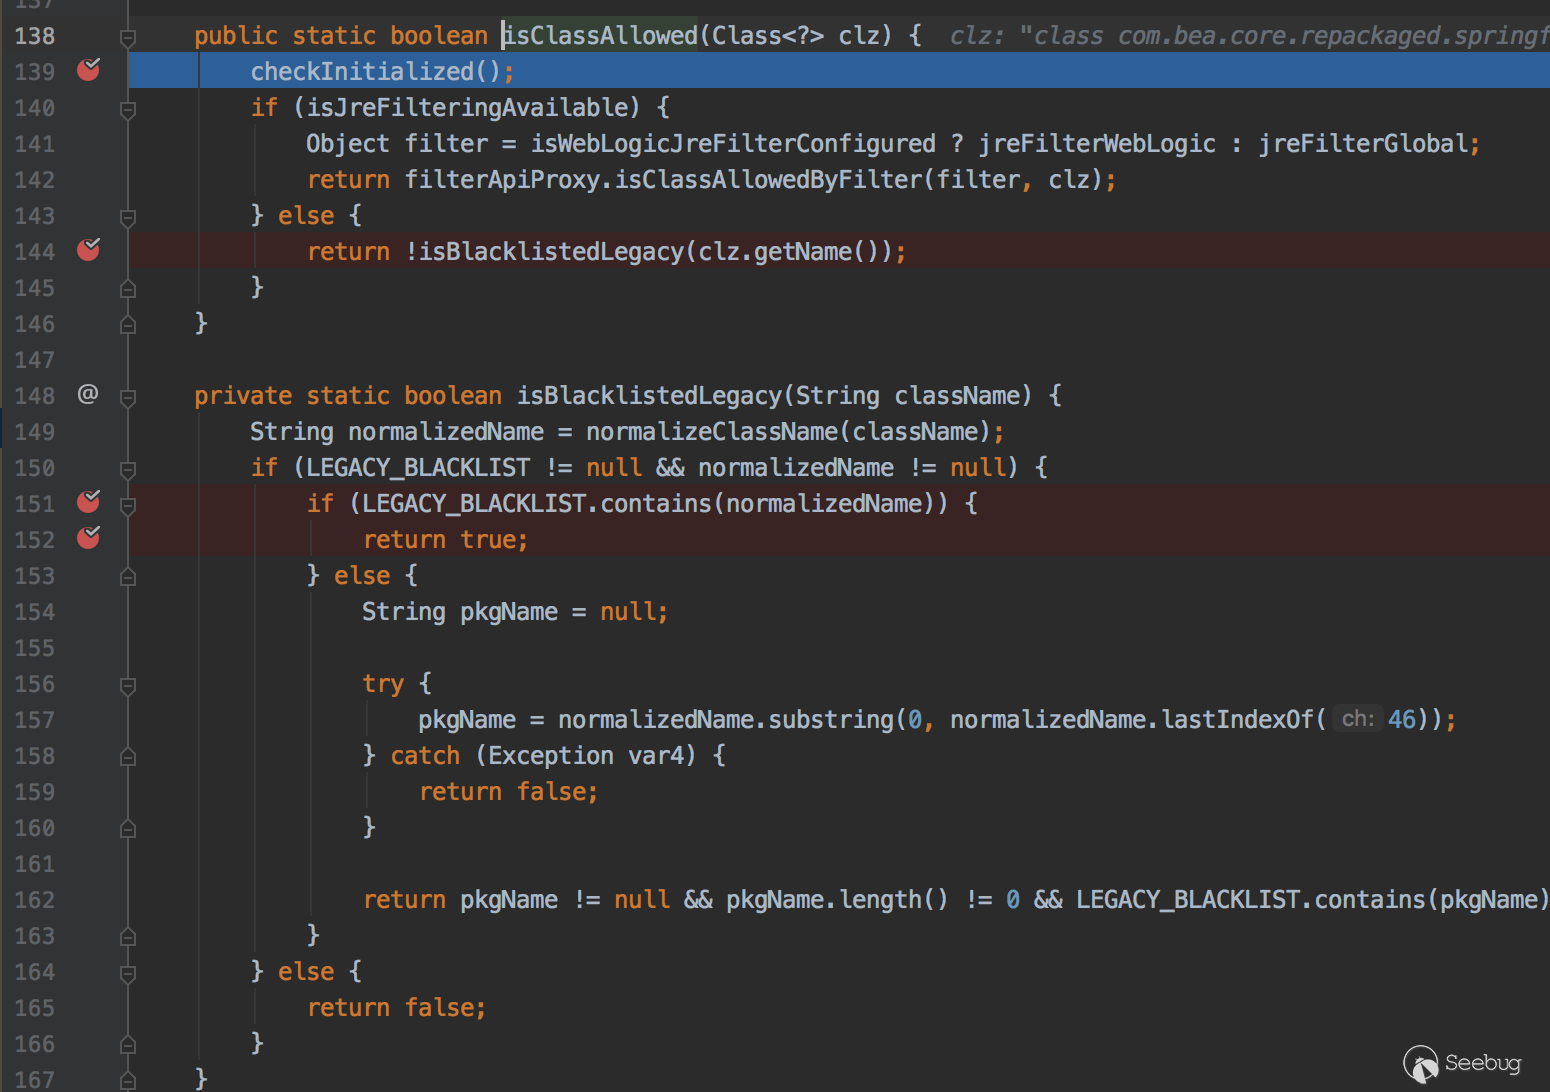The width and height of the screenshot is (1550, 1092).
Task: Click the isClassAllowedByFilter method call
Action: [x=768, y=179]
